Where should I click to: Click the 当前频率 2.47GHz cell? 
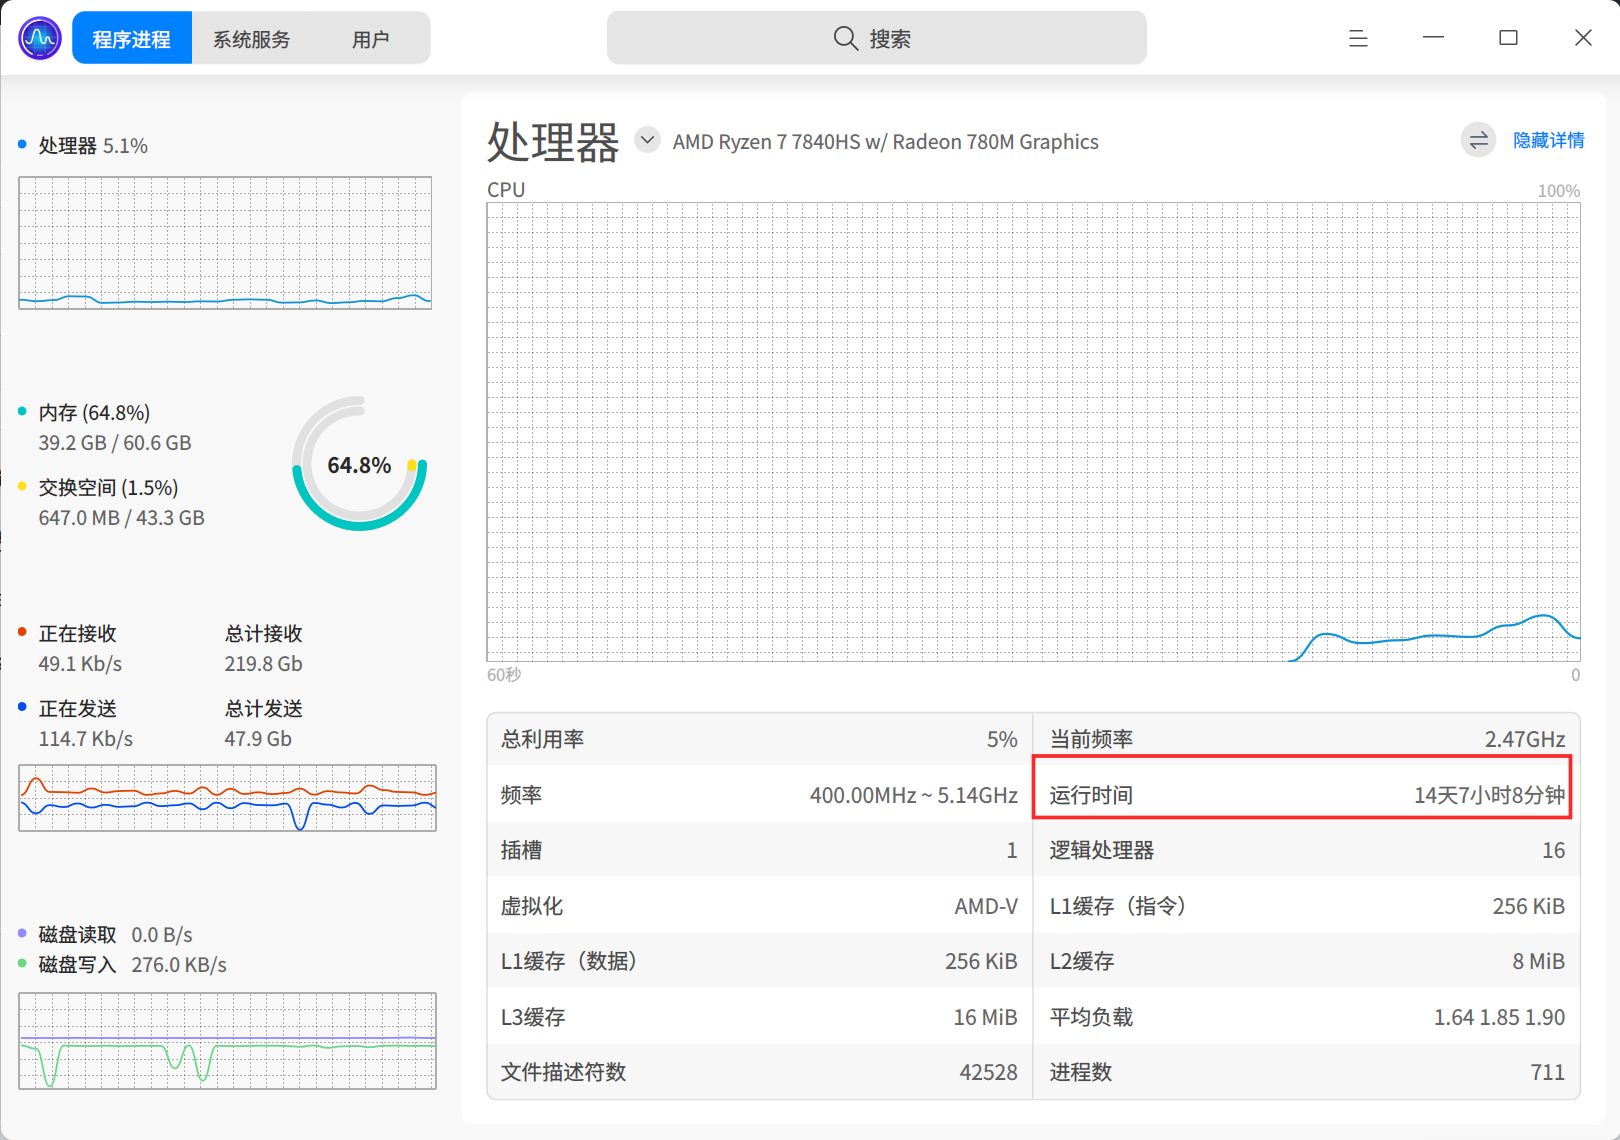tap(1307, 739)
